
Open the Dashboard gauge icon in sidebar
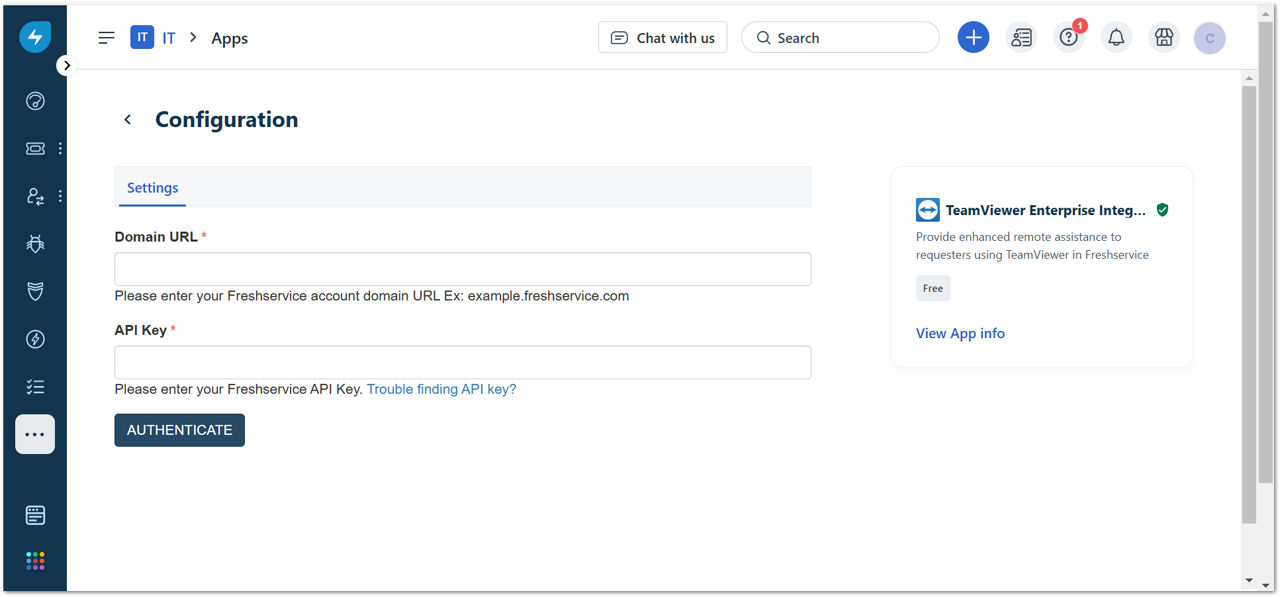[35, 101]
